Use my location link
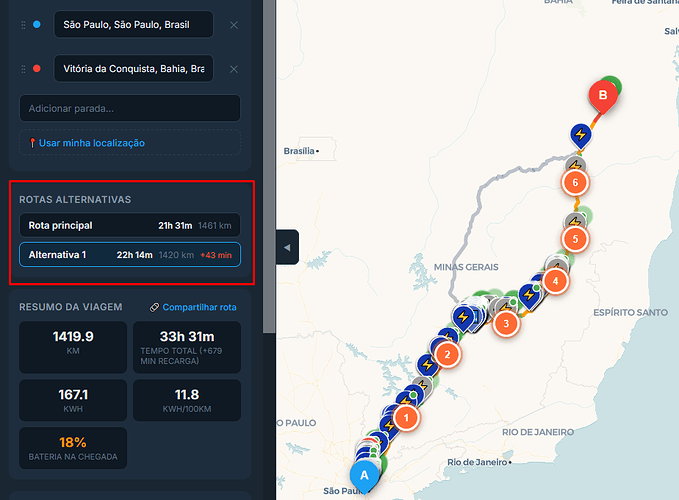The height and width of the screenshot is (500, 679). click(91, 143)
